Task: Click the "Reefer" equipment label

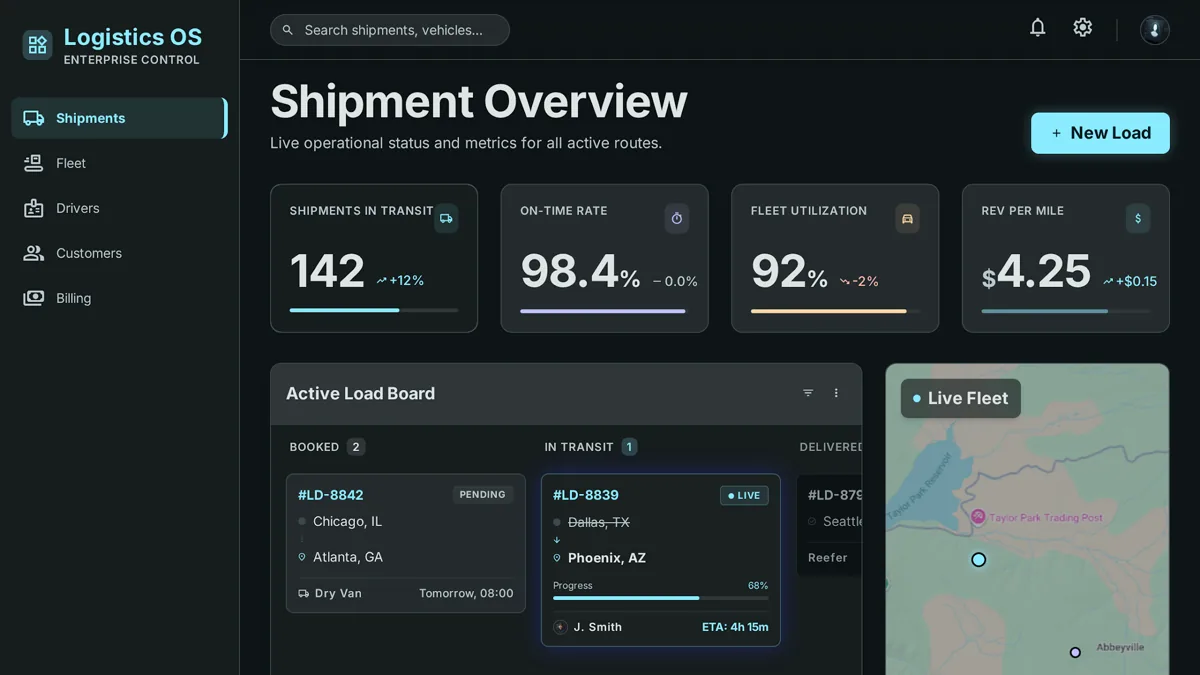Action: 828,558
